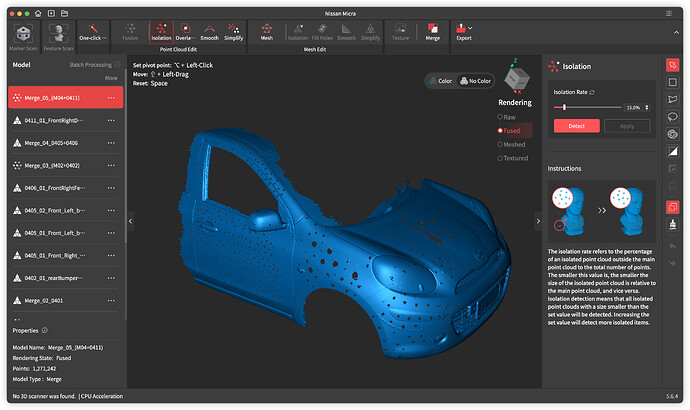Screen dimensions: 690x410
Task: Open properties info icon
Action: click(44, 330)
